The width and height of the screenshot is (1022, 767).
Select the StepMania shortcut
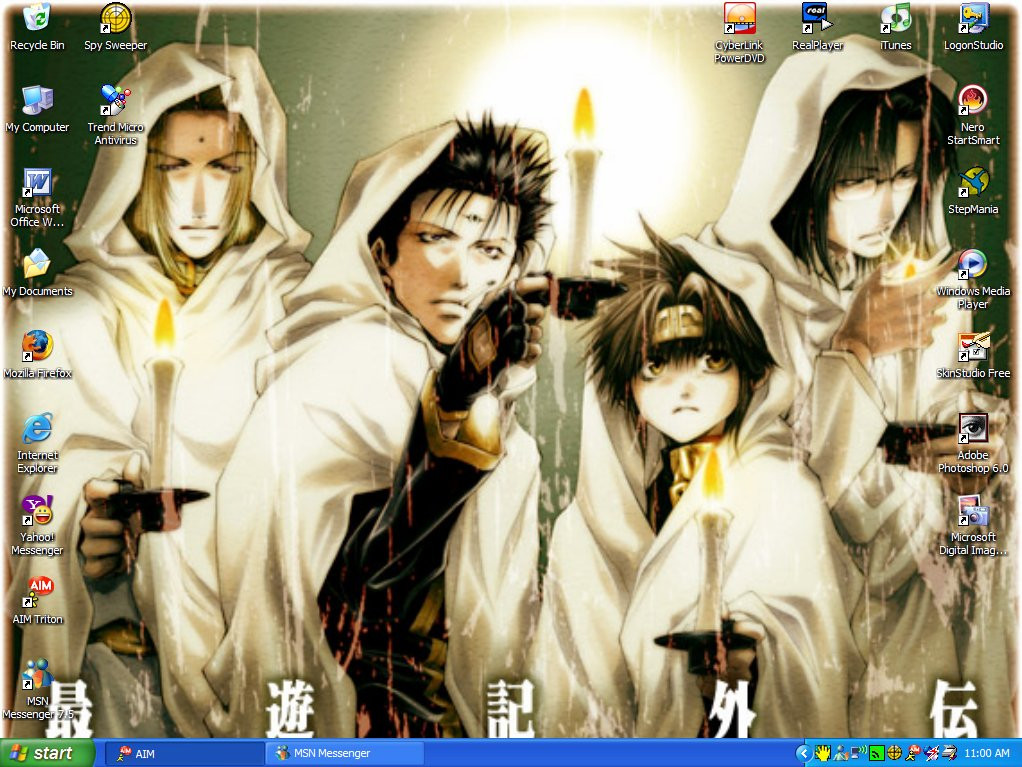click(973, 191)
